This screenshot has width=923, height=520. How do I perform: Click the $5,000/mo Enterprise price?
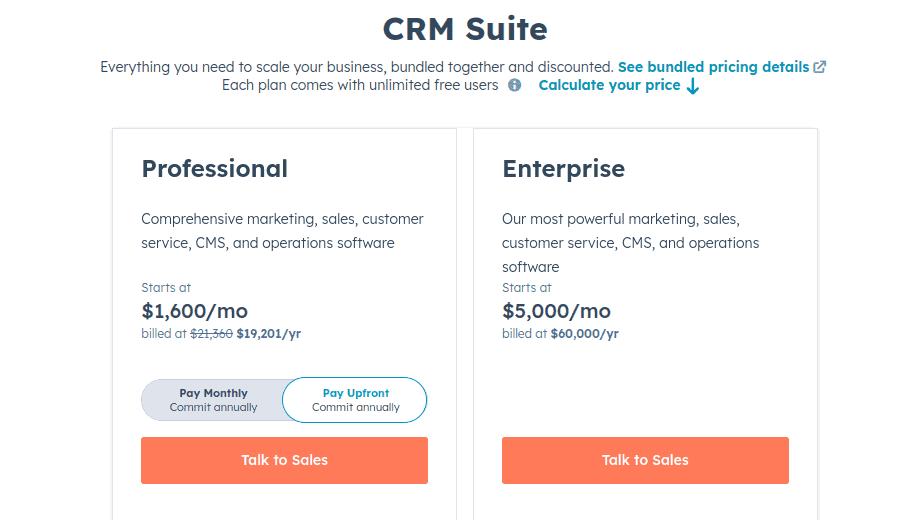(556, 311)
